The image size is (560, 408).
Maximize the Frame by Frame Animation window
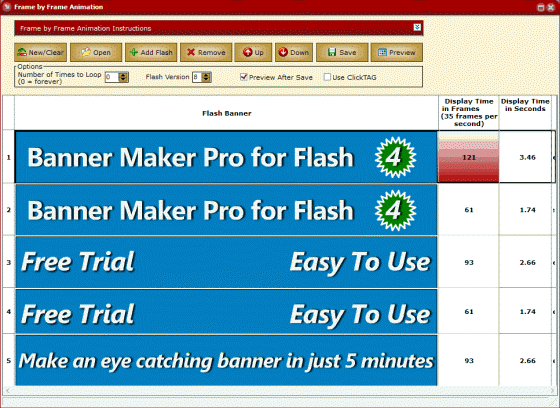pyautogui.click(x=541, y=7)
